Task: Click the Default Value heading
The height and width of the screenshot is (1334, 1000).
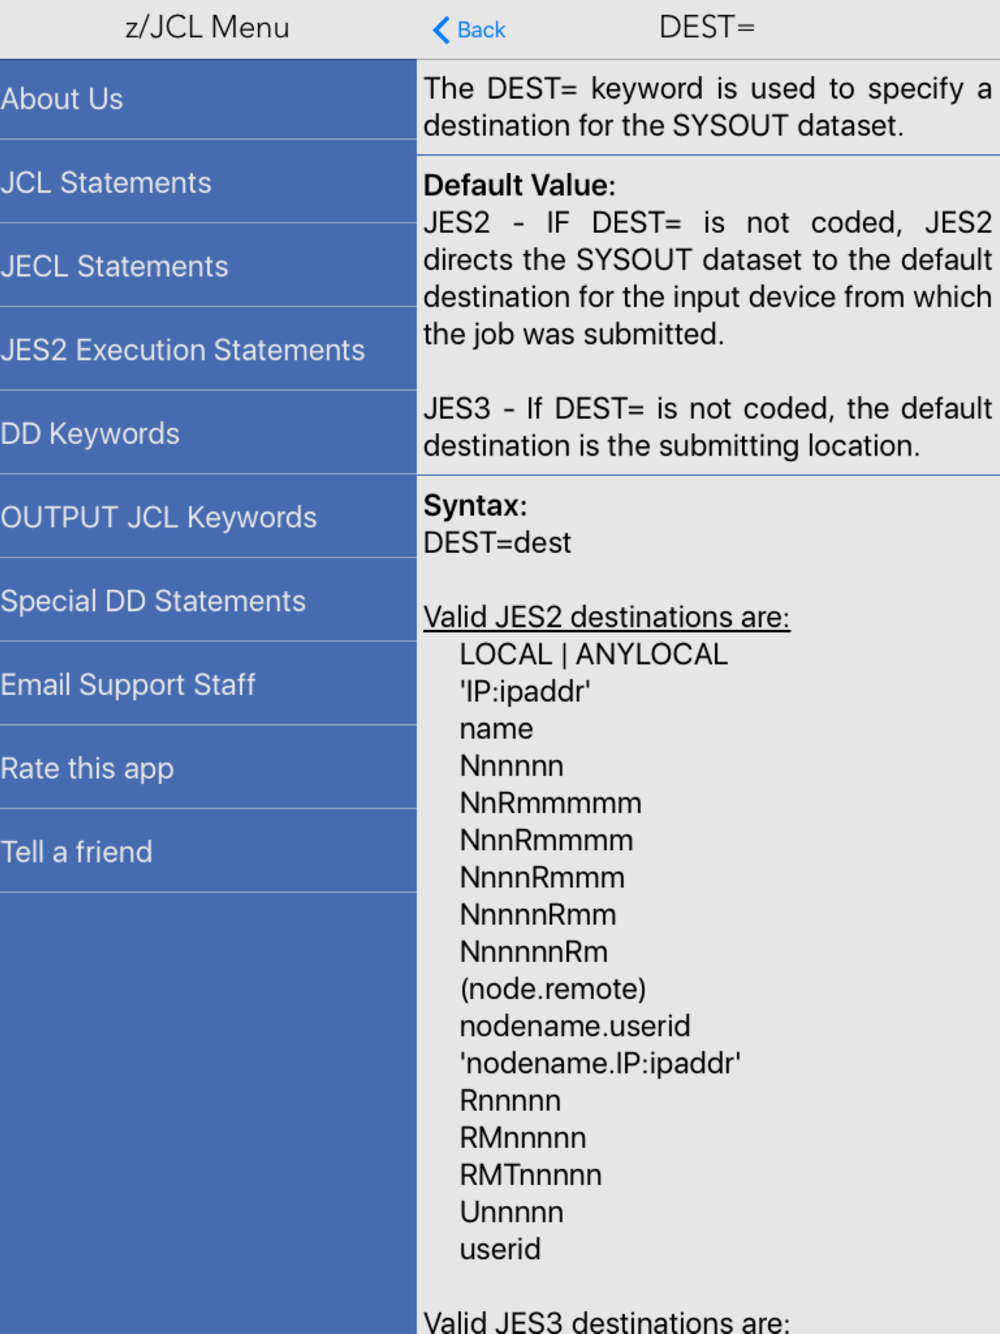Action: click(519, 186)
